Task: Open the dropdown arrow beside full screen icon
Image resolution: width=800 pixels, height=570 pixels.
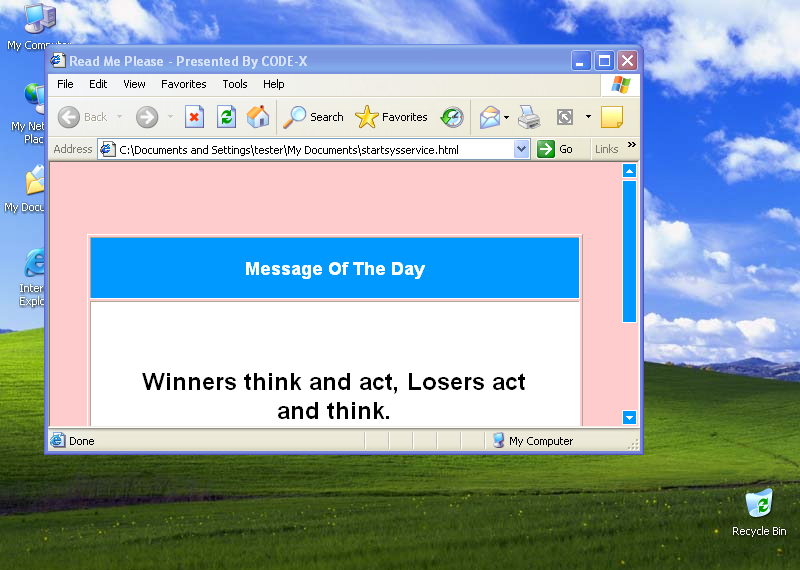Action: tap(588, 117)
